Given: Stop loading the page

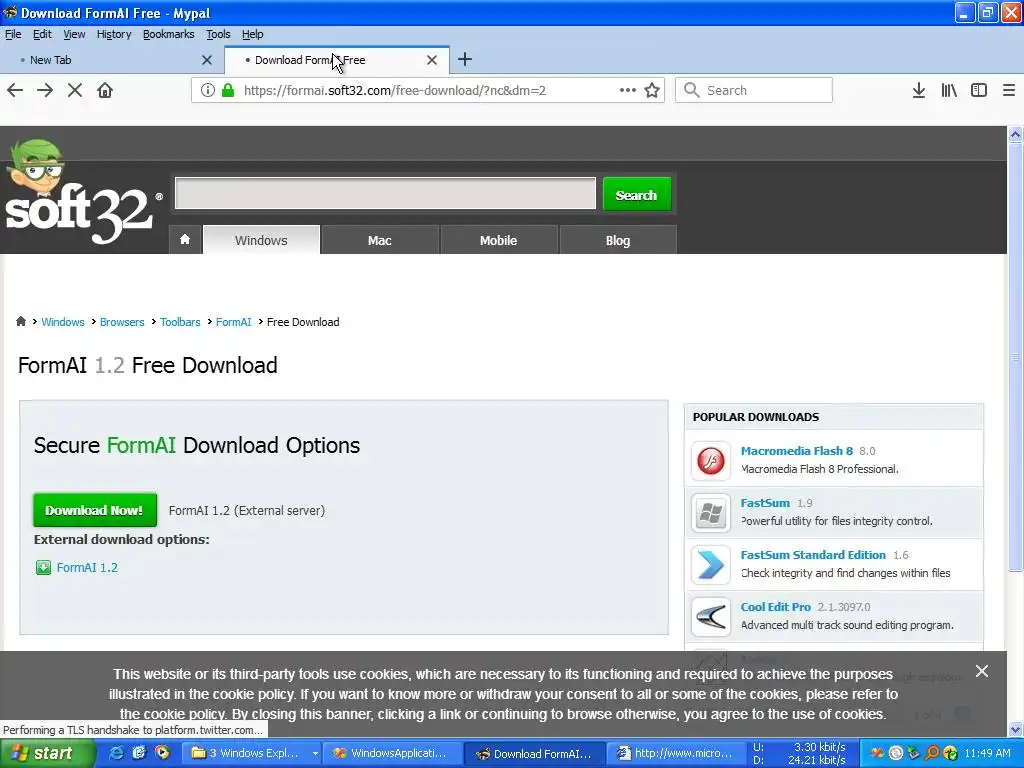Looking at the screenshot, I should click(75, 90).
